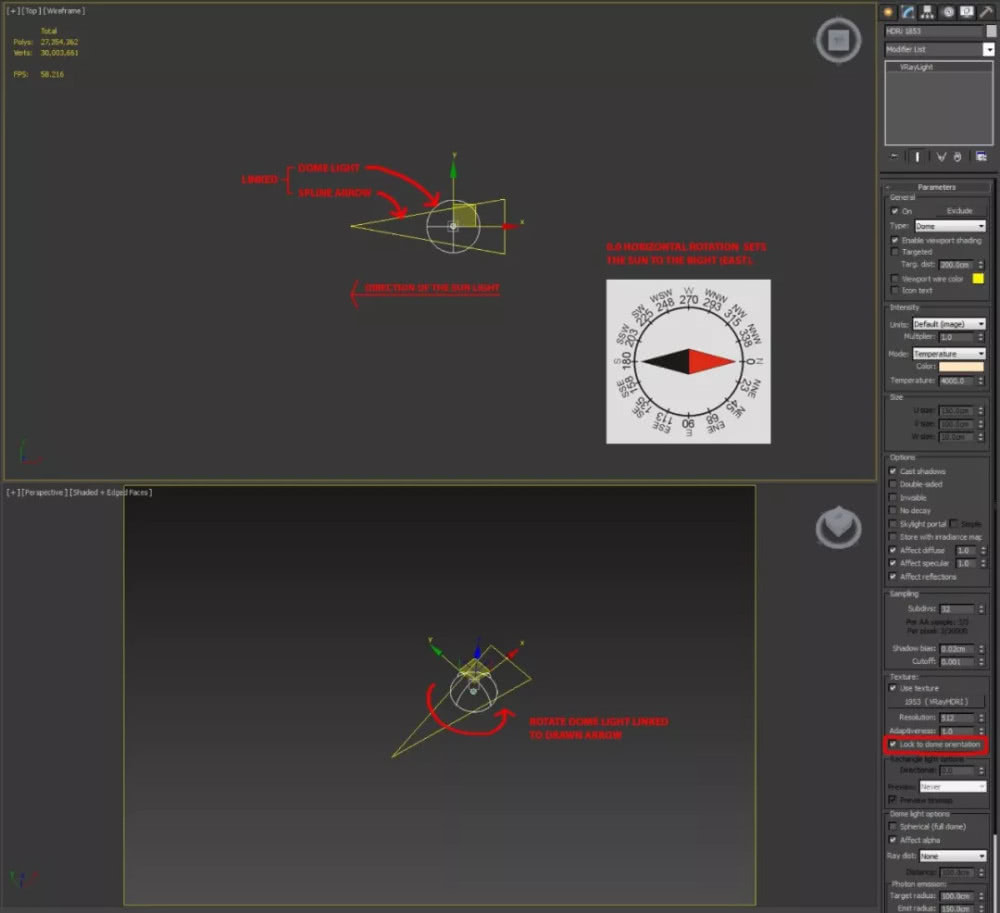Open the Create command panel tab
This screenshot has width=1000, height=913.
tap(887, 11)
